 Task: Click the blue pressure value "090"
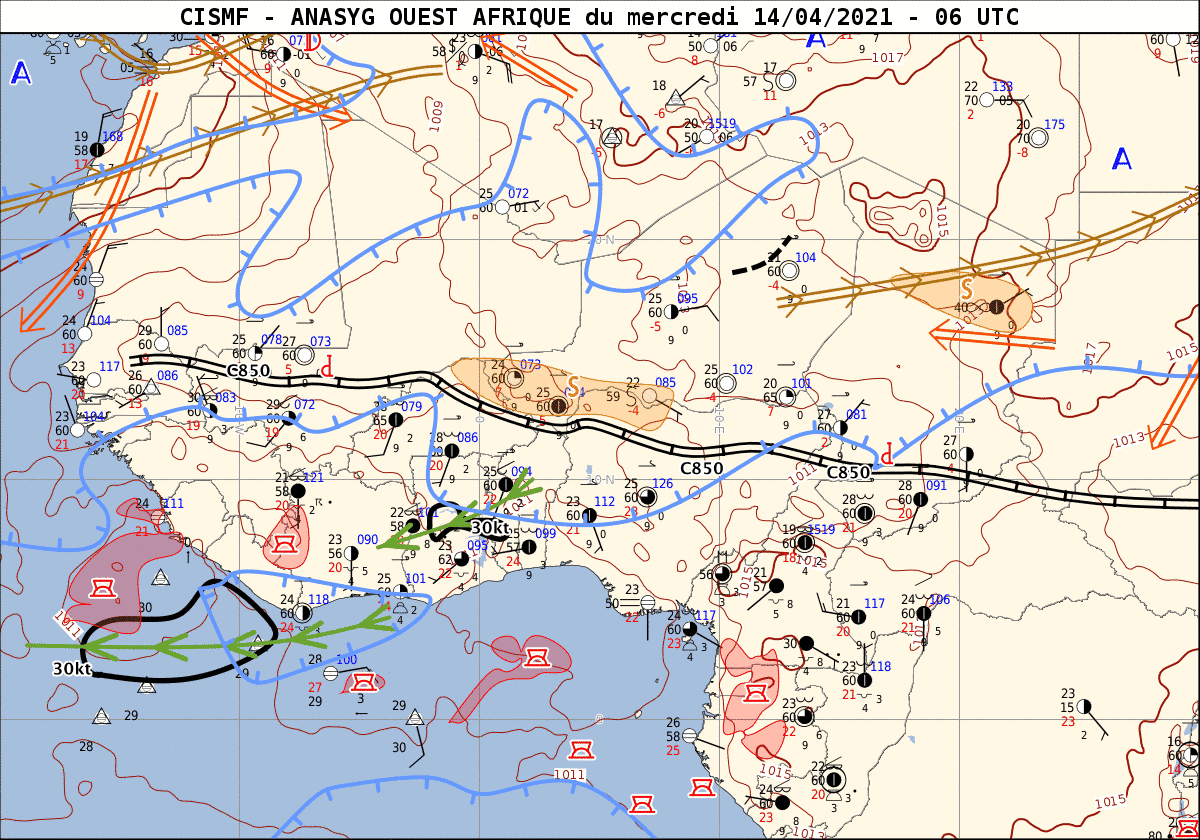pyautogui.click(x=367, y=540)
